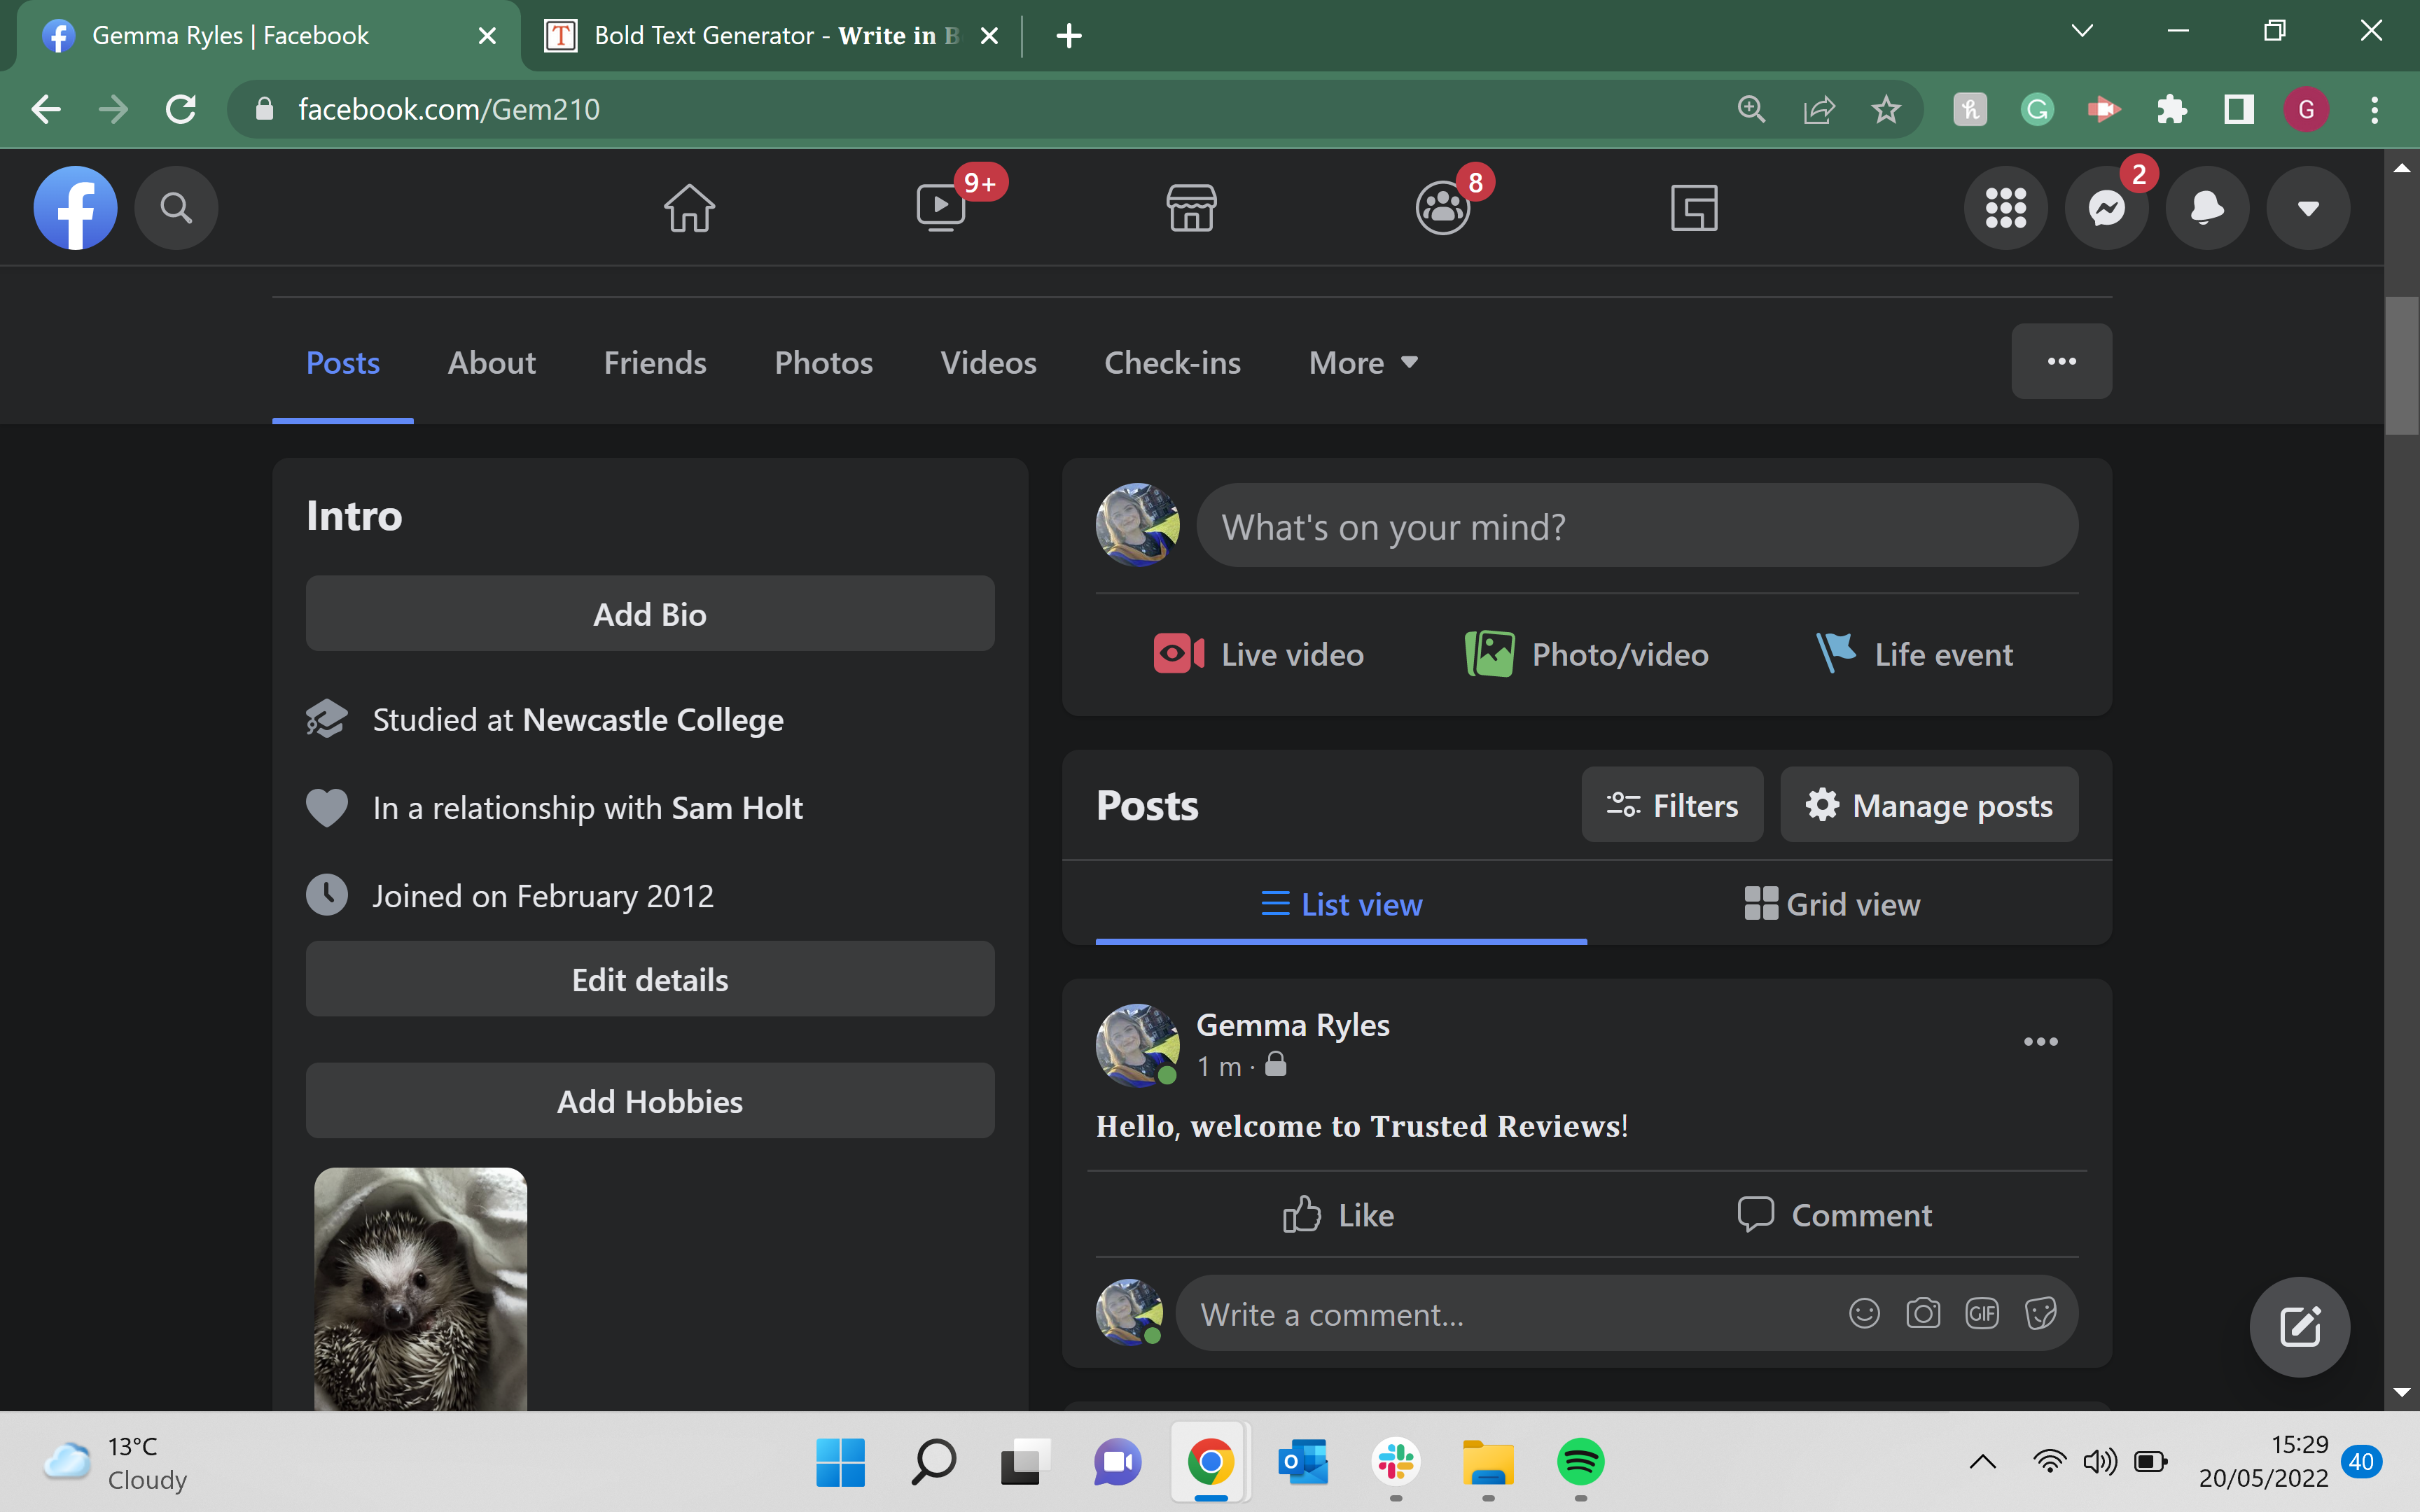Open the post options three-dots menu
The width and height of the screenshot is (2420, 1512).
click(2041, 1042)
